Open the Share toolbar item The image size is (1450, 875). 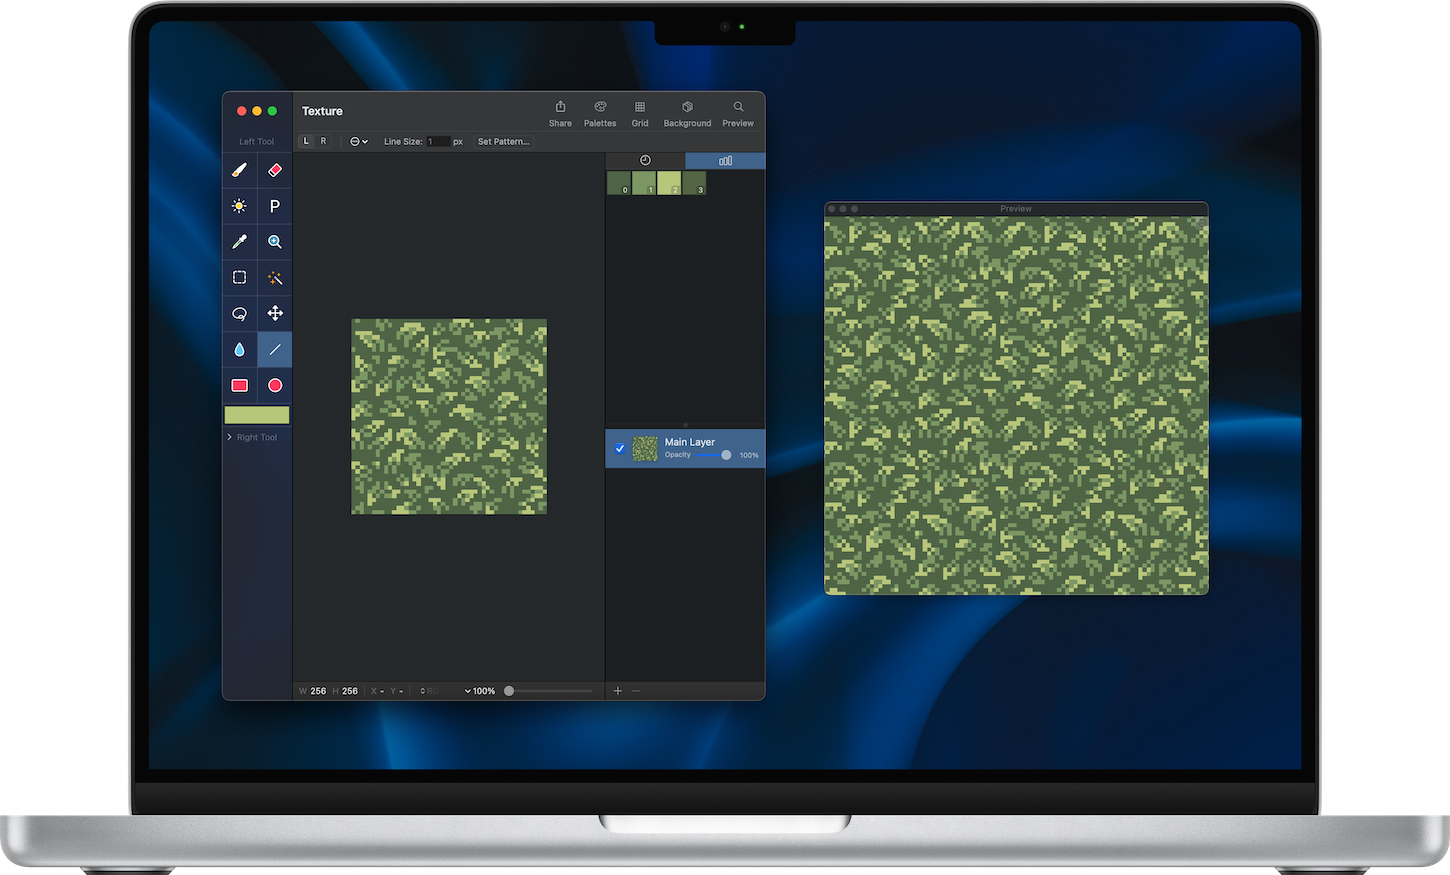tap(560, 114)
